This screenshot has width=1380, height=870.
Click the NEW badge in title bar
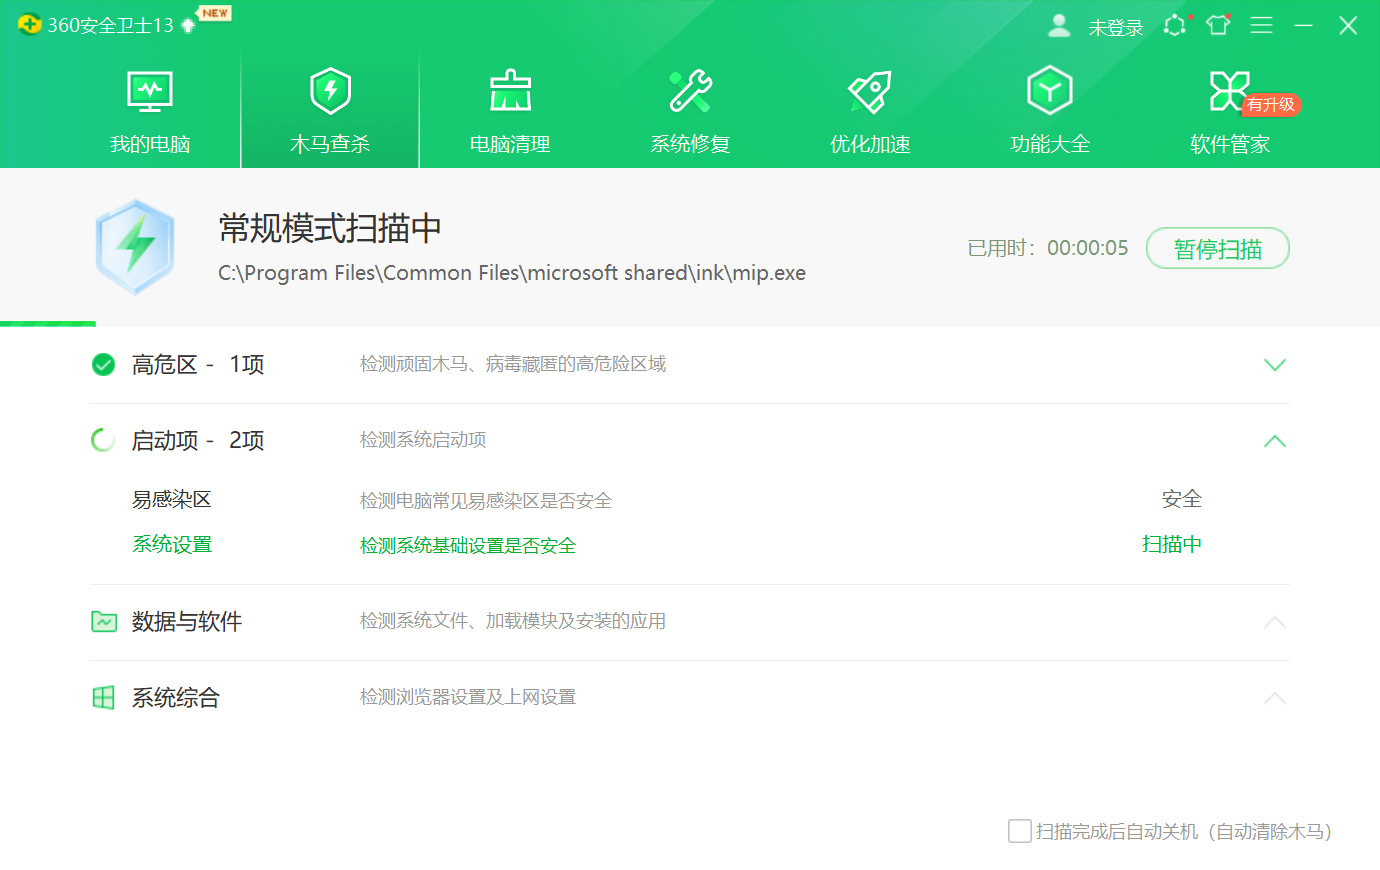214,13
